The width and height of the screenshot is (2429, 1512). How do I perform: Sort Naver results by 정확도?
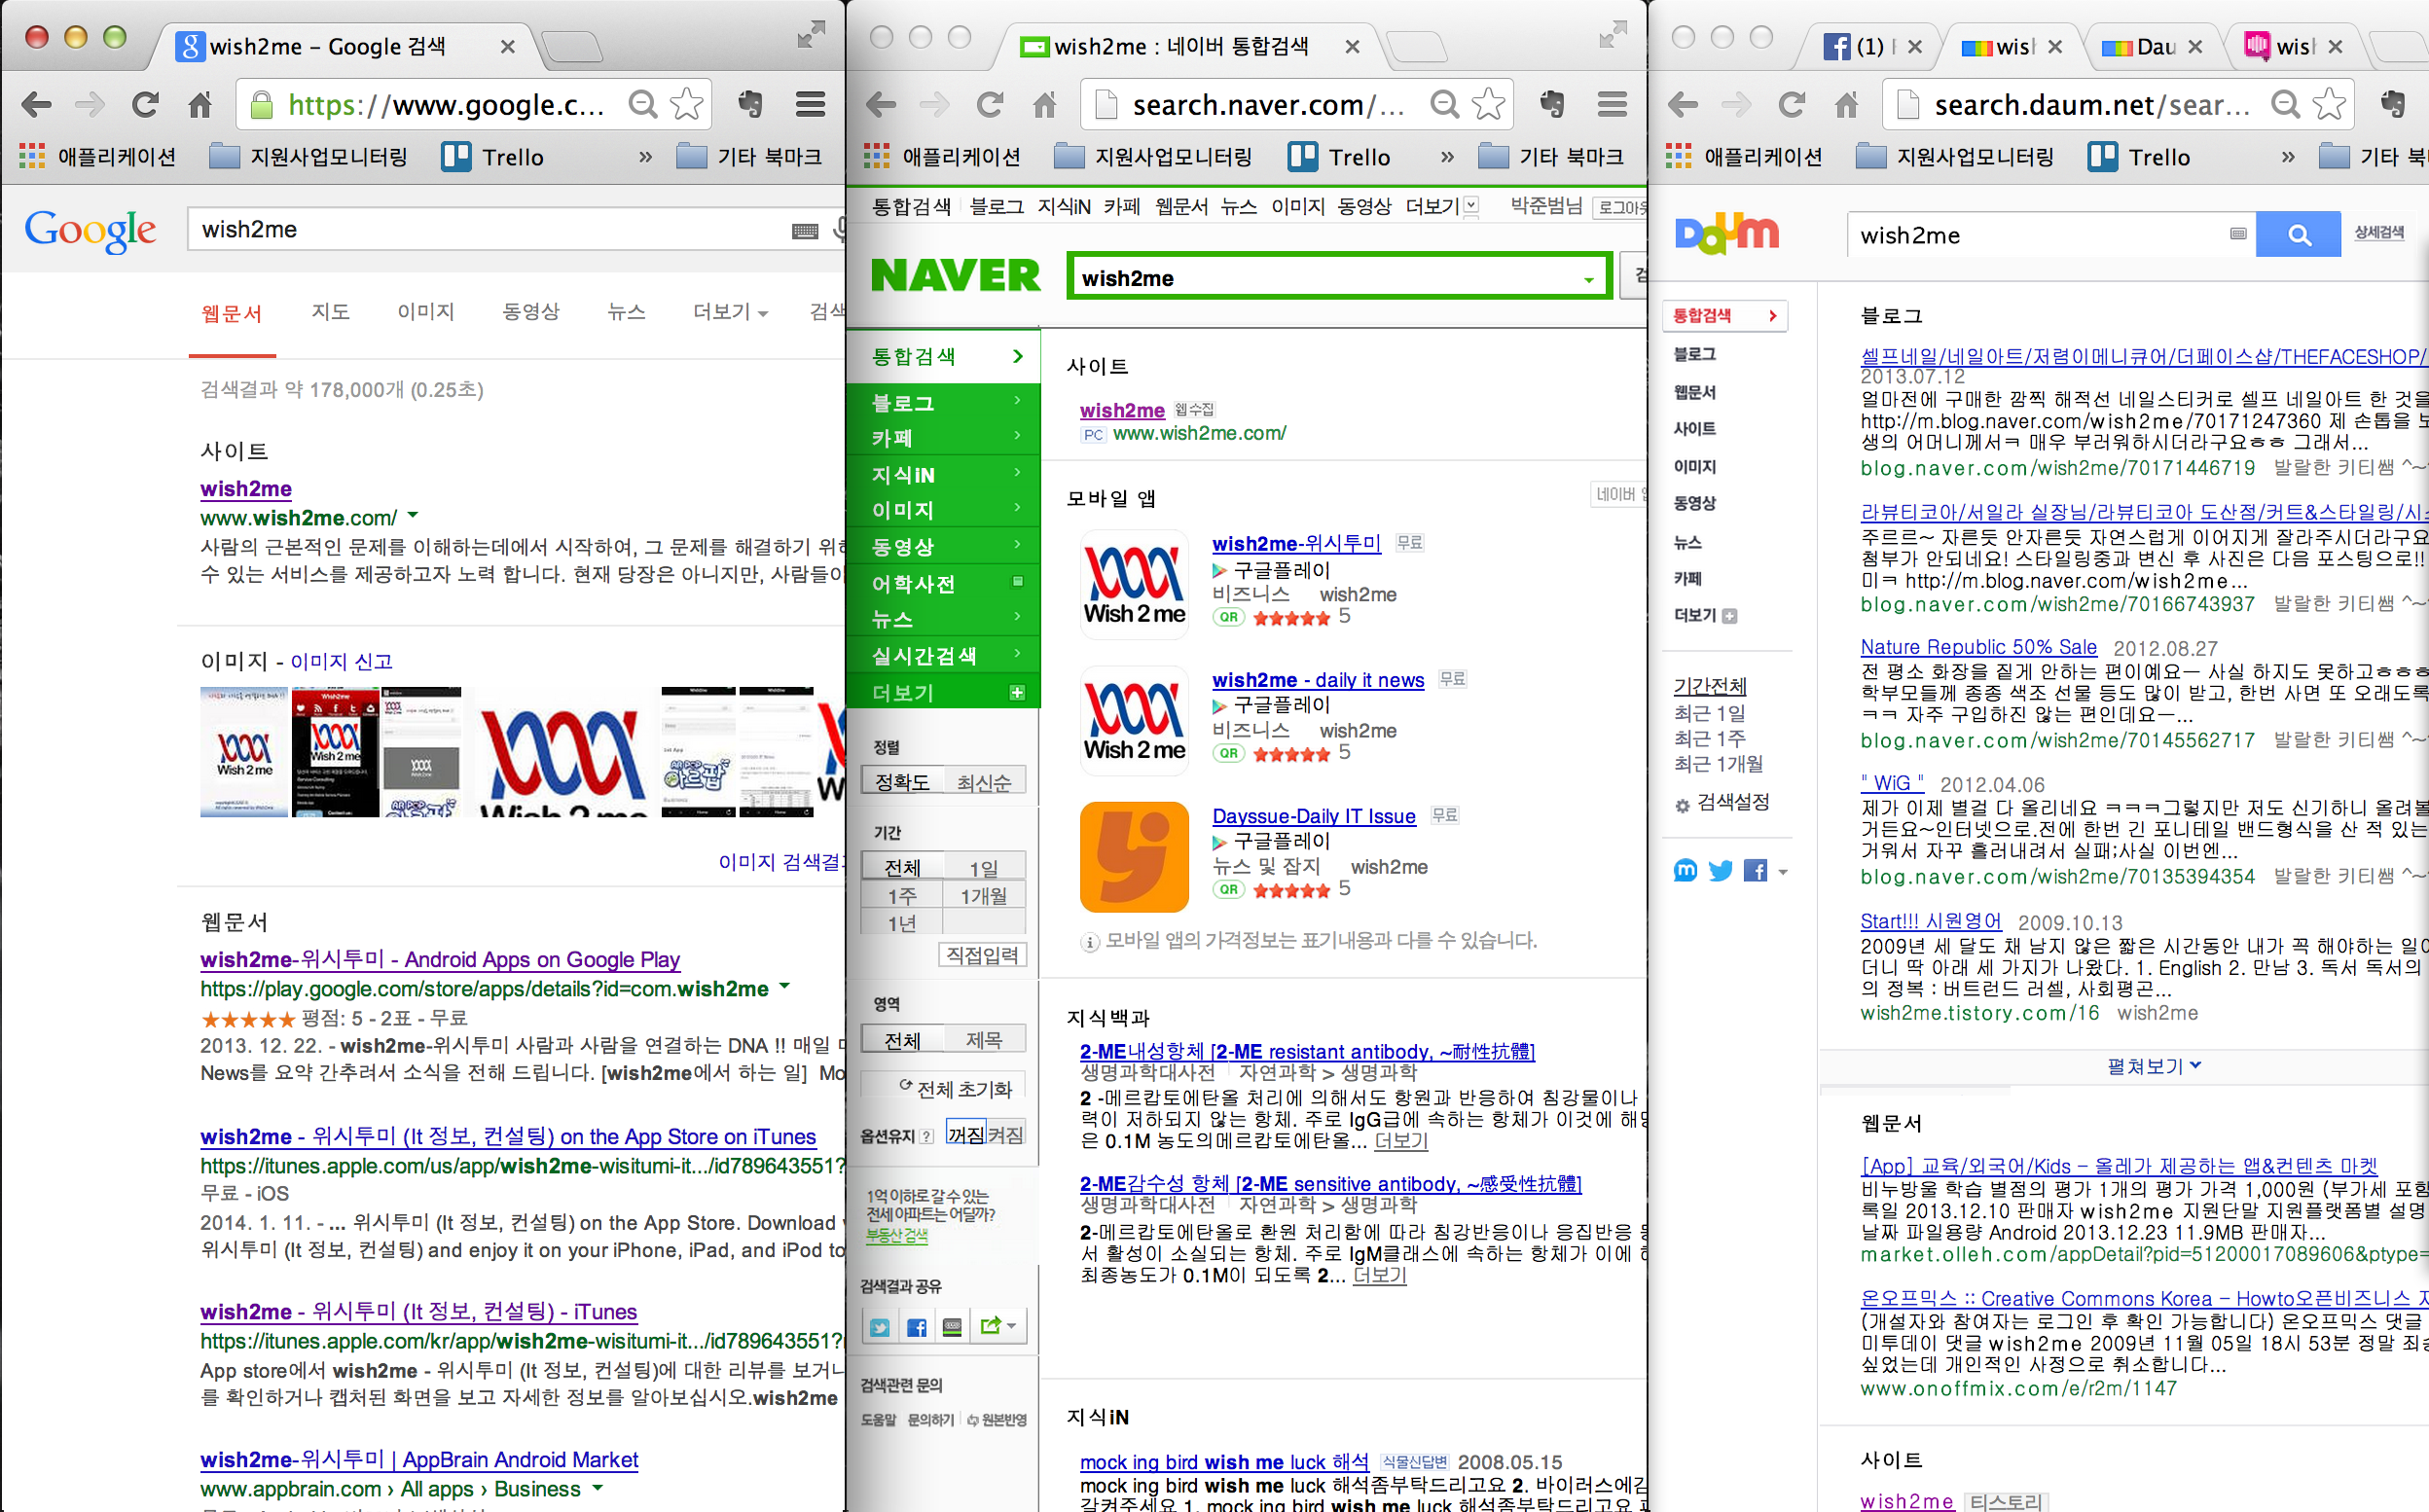pyautogui.click(x=902, y=782)
